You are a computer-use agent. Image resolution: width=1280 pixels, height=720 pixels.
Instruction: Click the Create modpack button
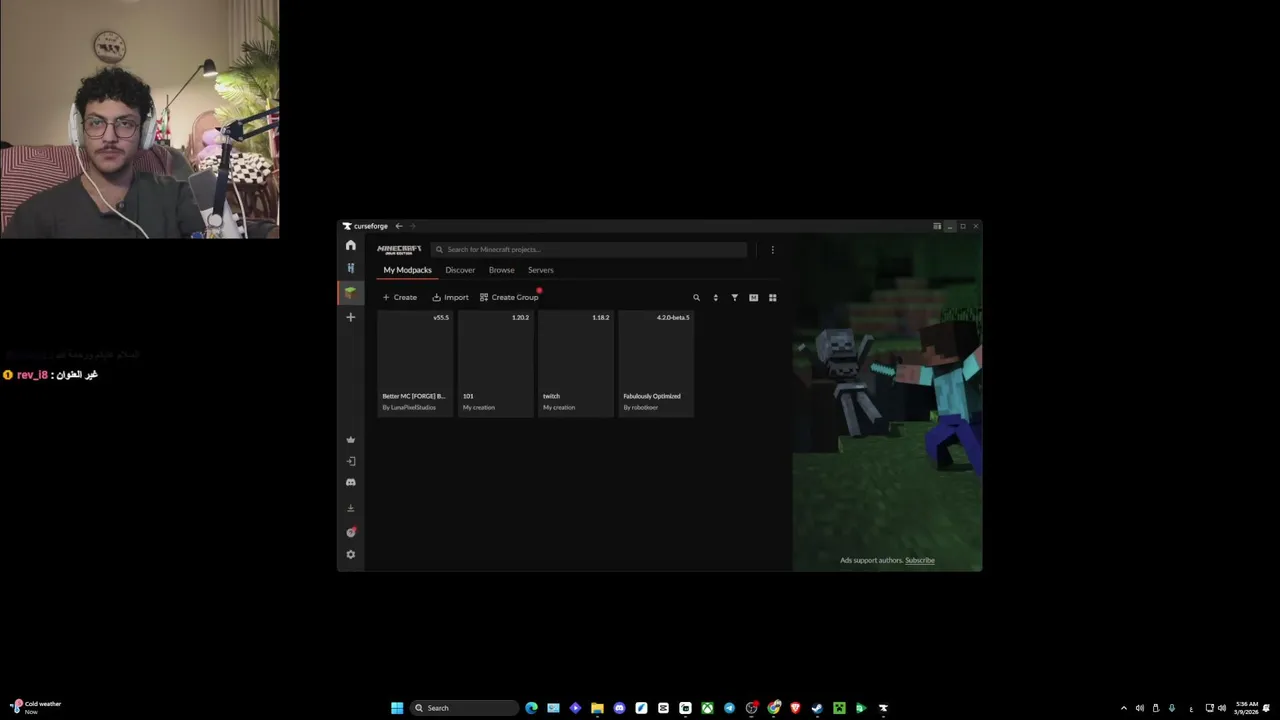coord(399,297)
